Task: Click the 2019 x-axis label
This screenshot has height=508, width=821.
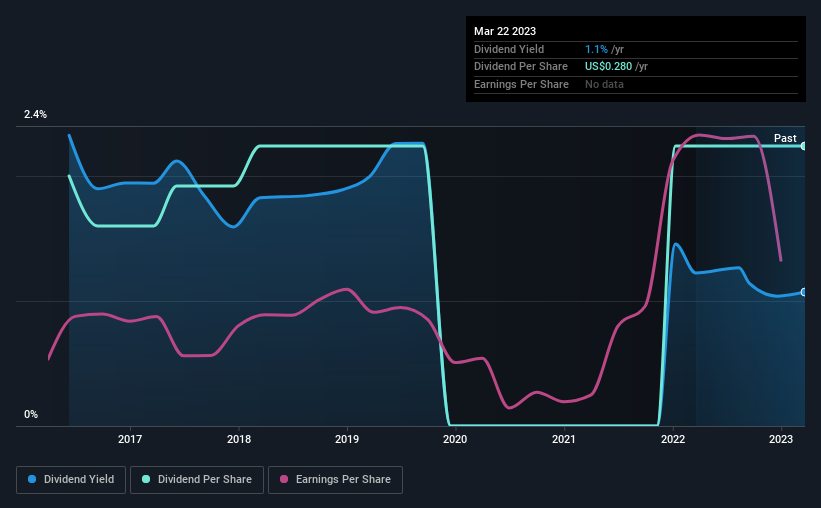Action: click(347, 439)
